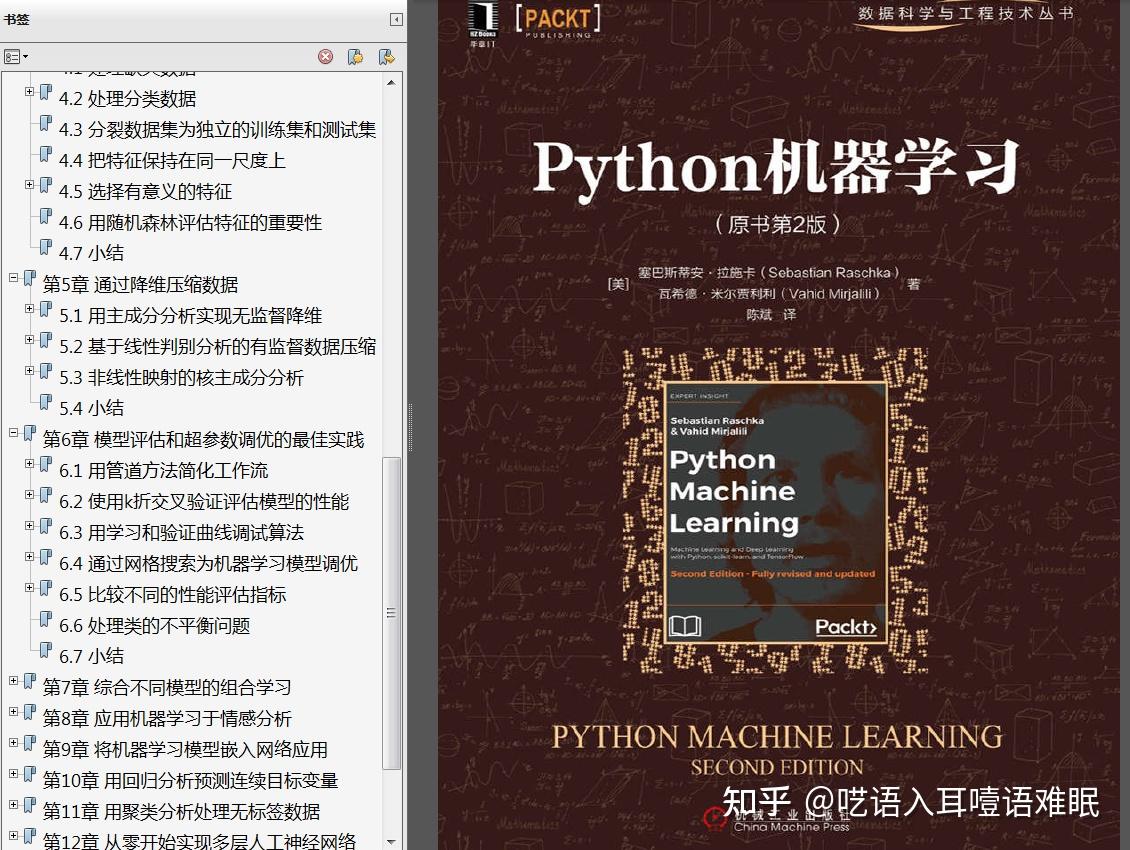This screenshot has height=850, width=1130.
Task: Open the bookmarks options menu dropdown
Action: pos(16,57)
